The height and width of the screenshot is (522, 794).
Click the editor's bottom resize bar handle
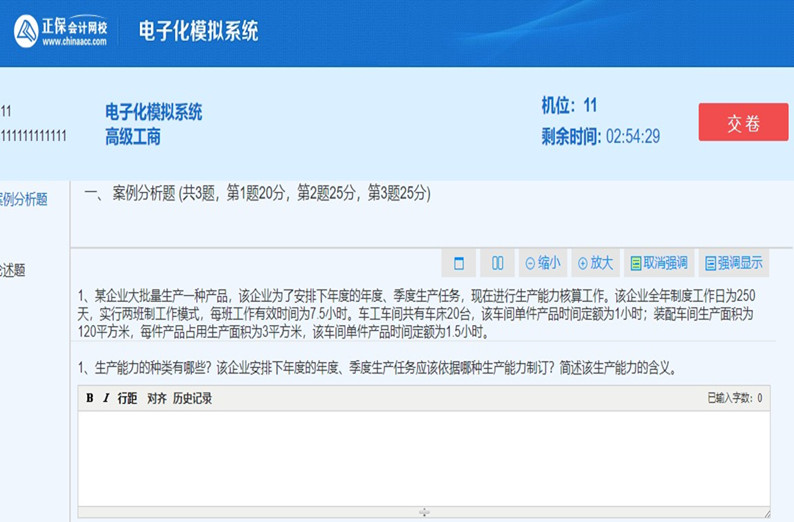424,512
